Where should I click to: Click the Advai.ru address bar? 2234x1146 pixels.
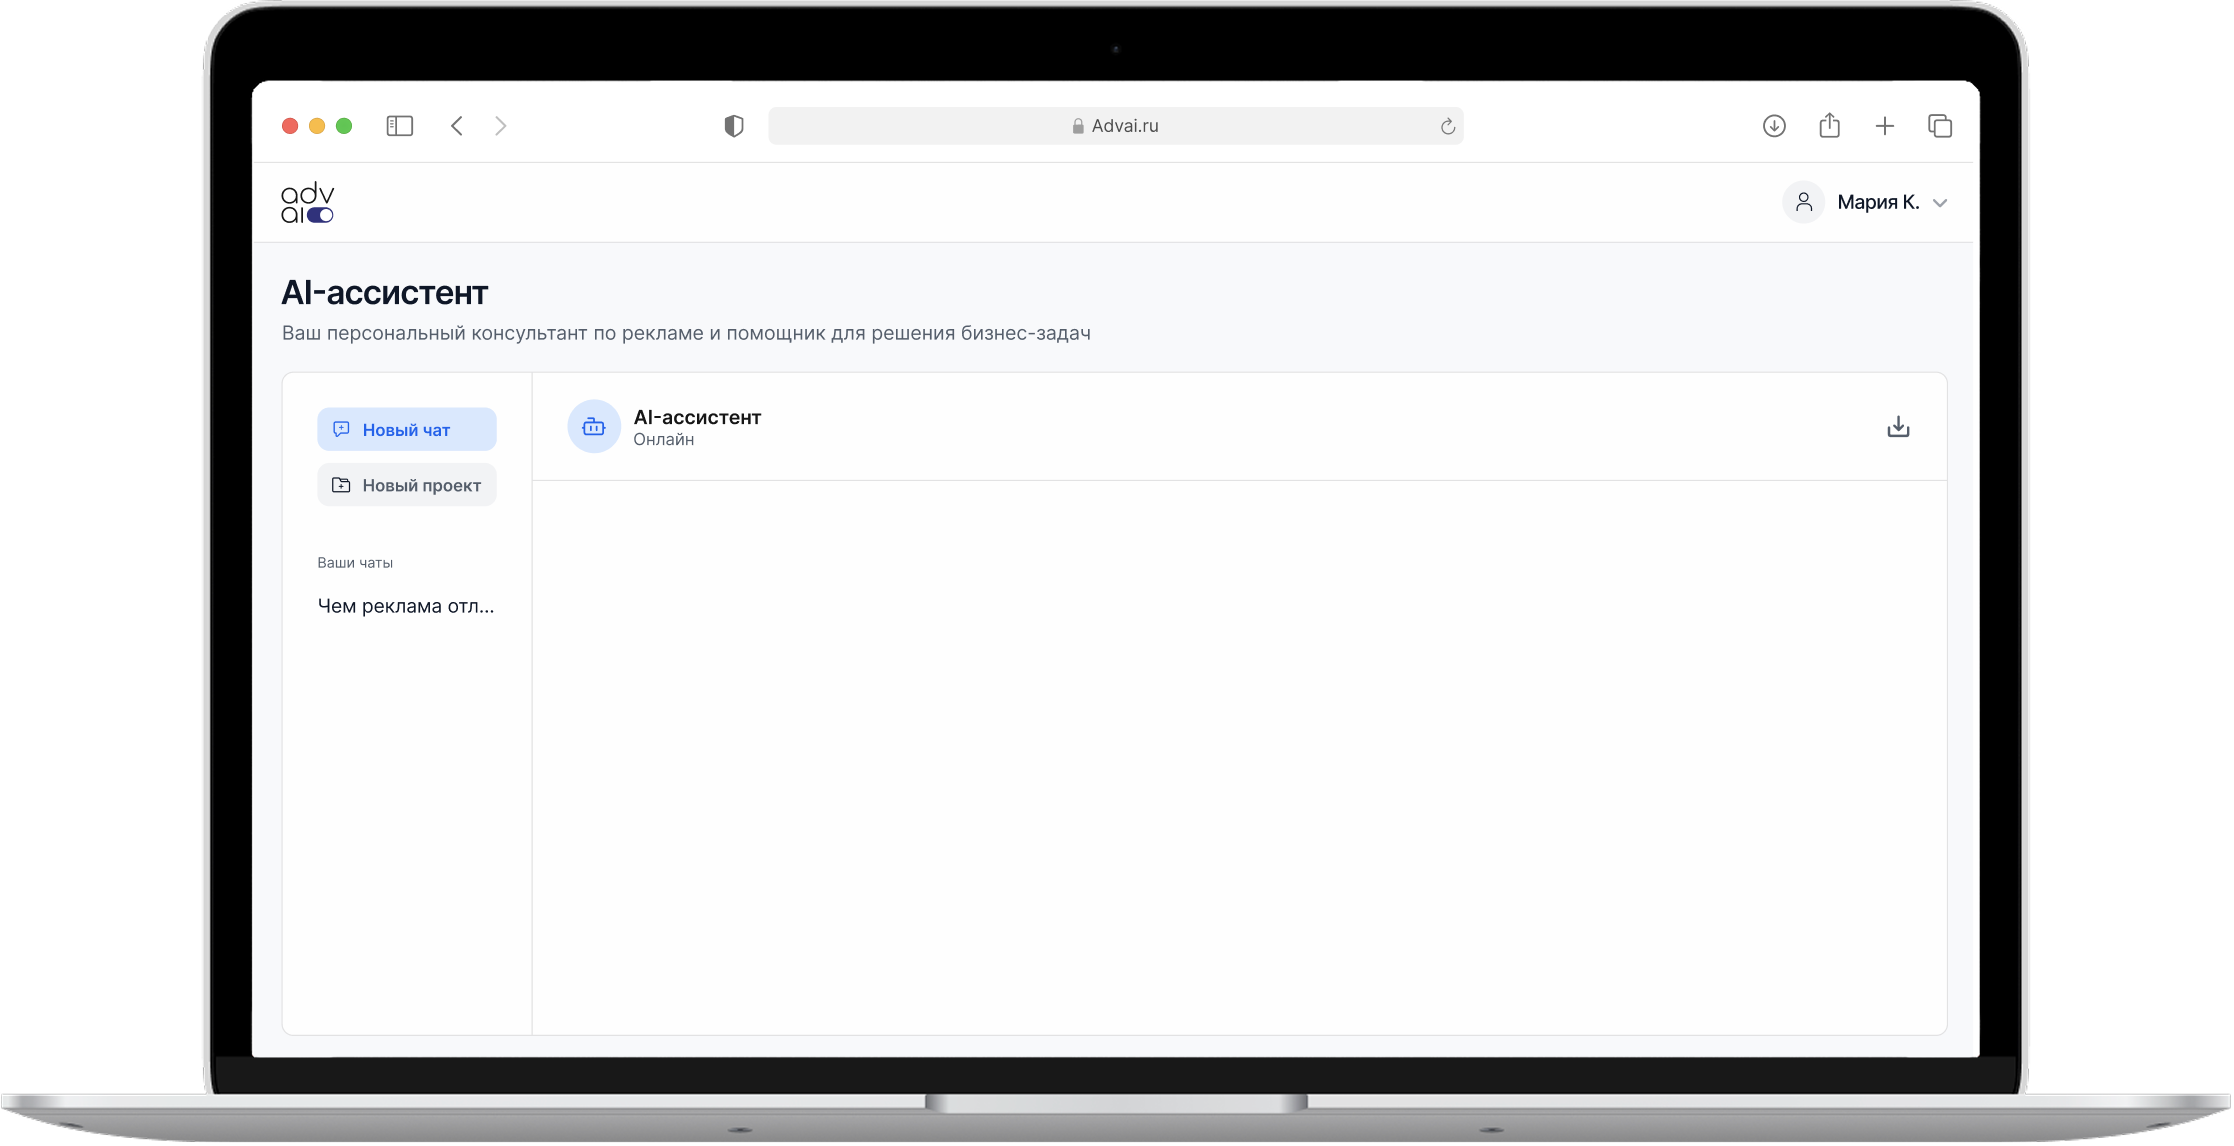pos(1114,126)
